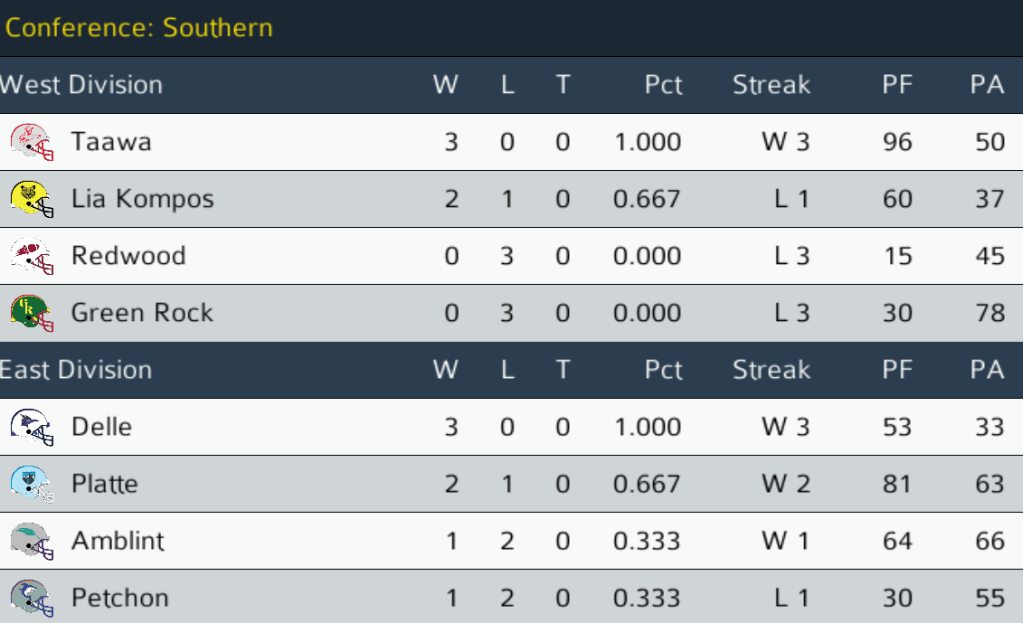Screen dimensions: 1023x623
Task: Click the Taawa team helmet icon
Action: [x=32, y=142]
